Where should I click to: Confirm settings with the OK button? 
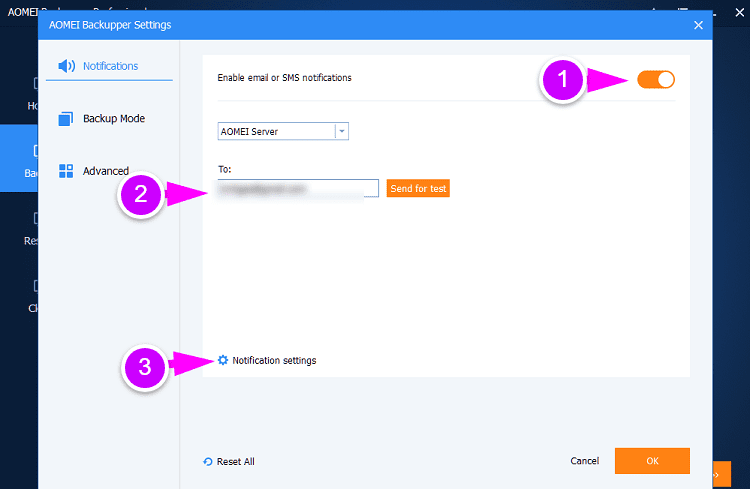click(652, 461)
